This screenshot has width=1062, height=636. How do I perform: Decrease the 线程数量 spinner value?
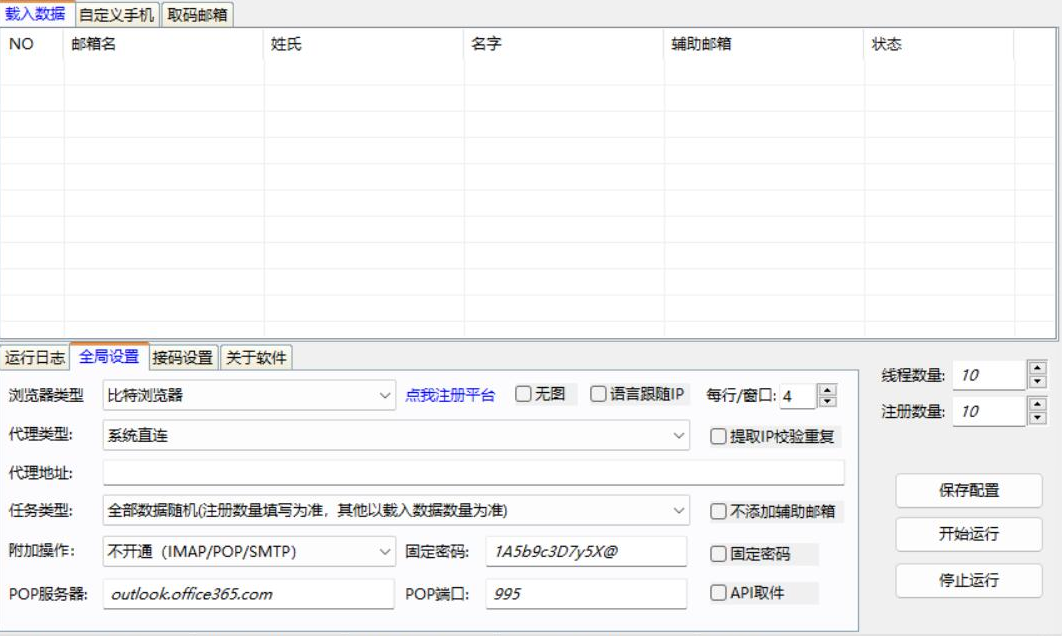[1037, 382]
